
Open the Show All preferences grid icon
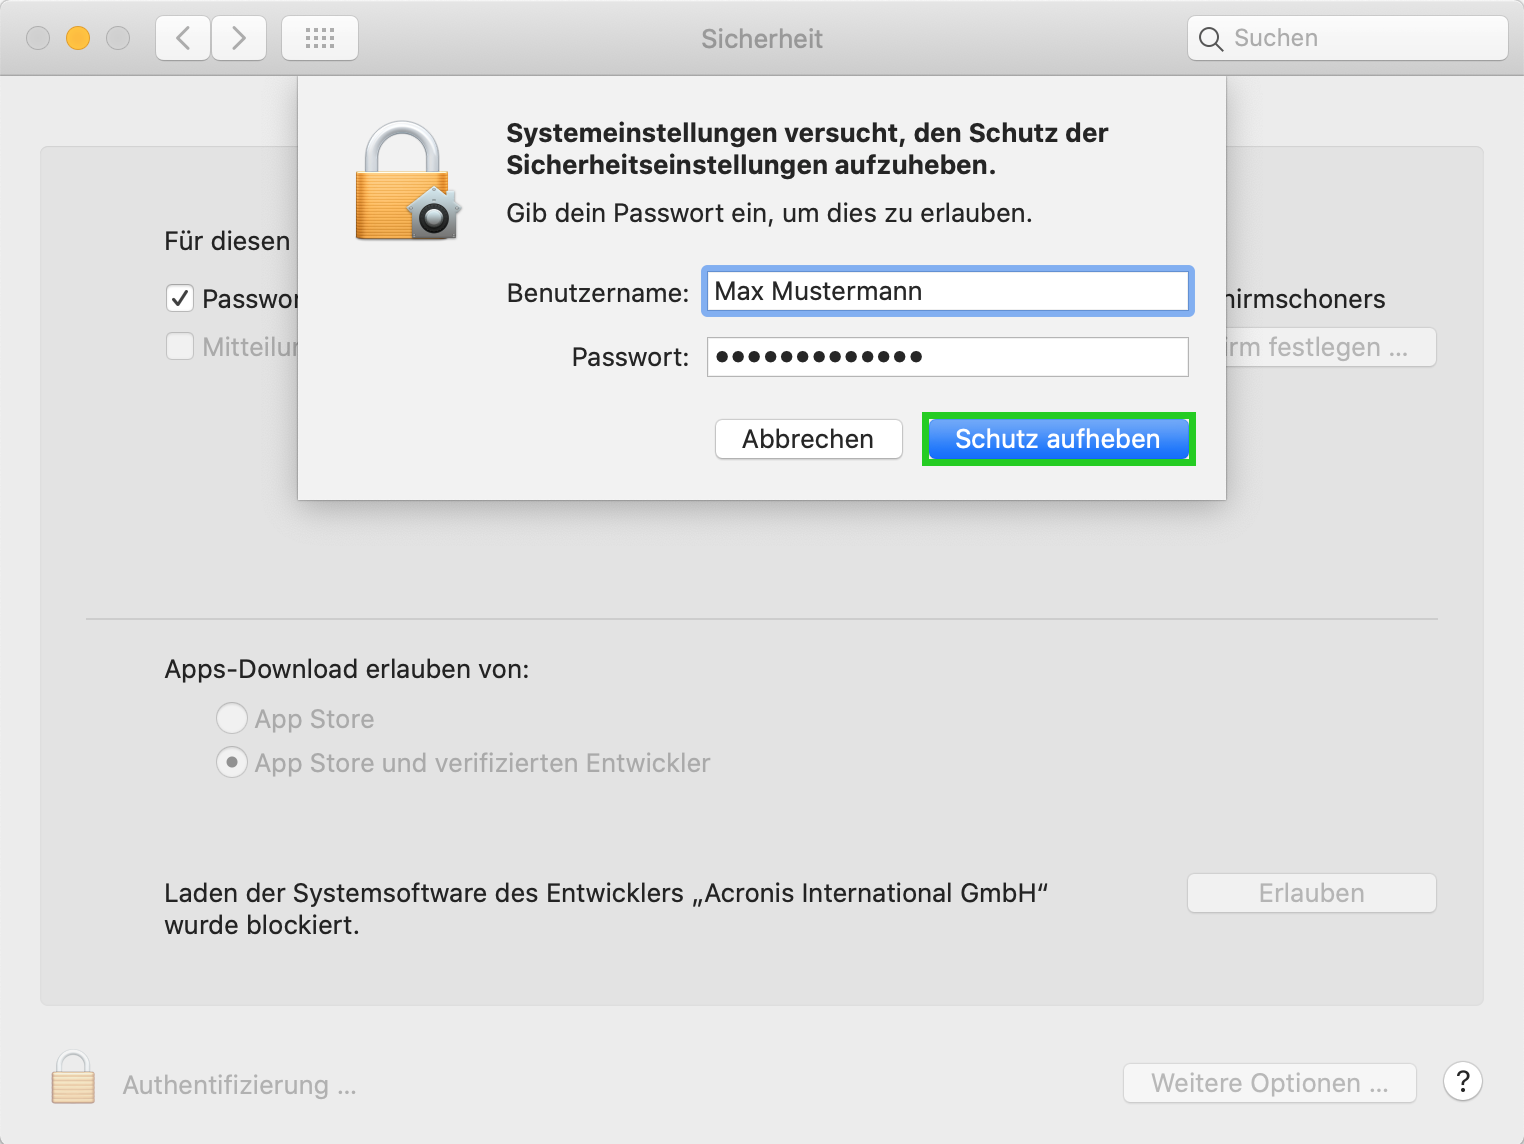(320, 37)
